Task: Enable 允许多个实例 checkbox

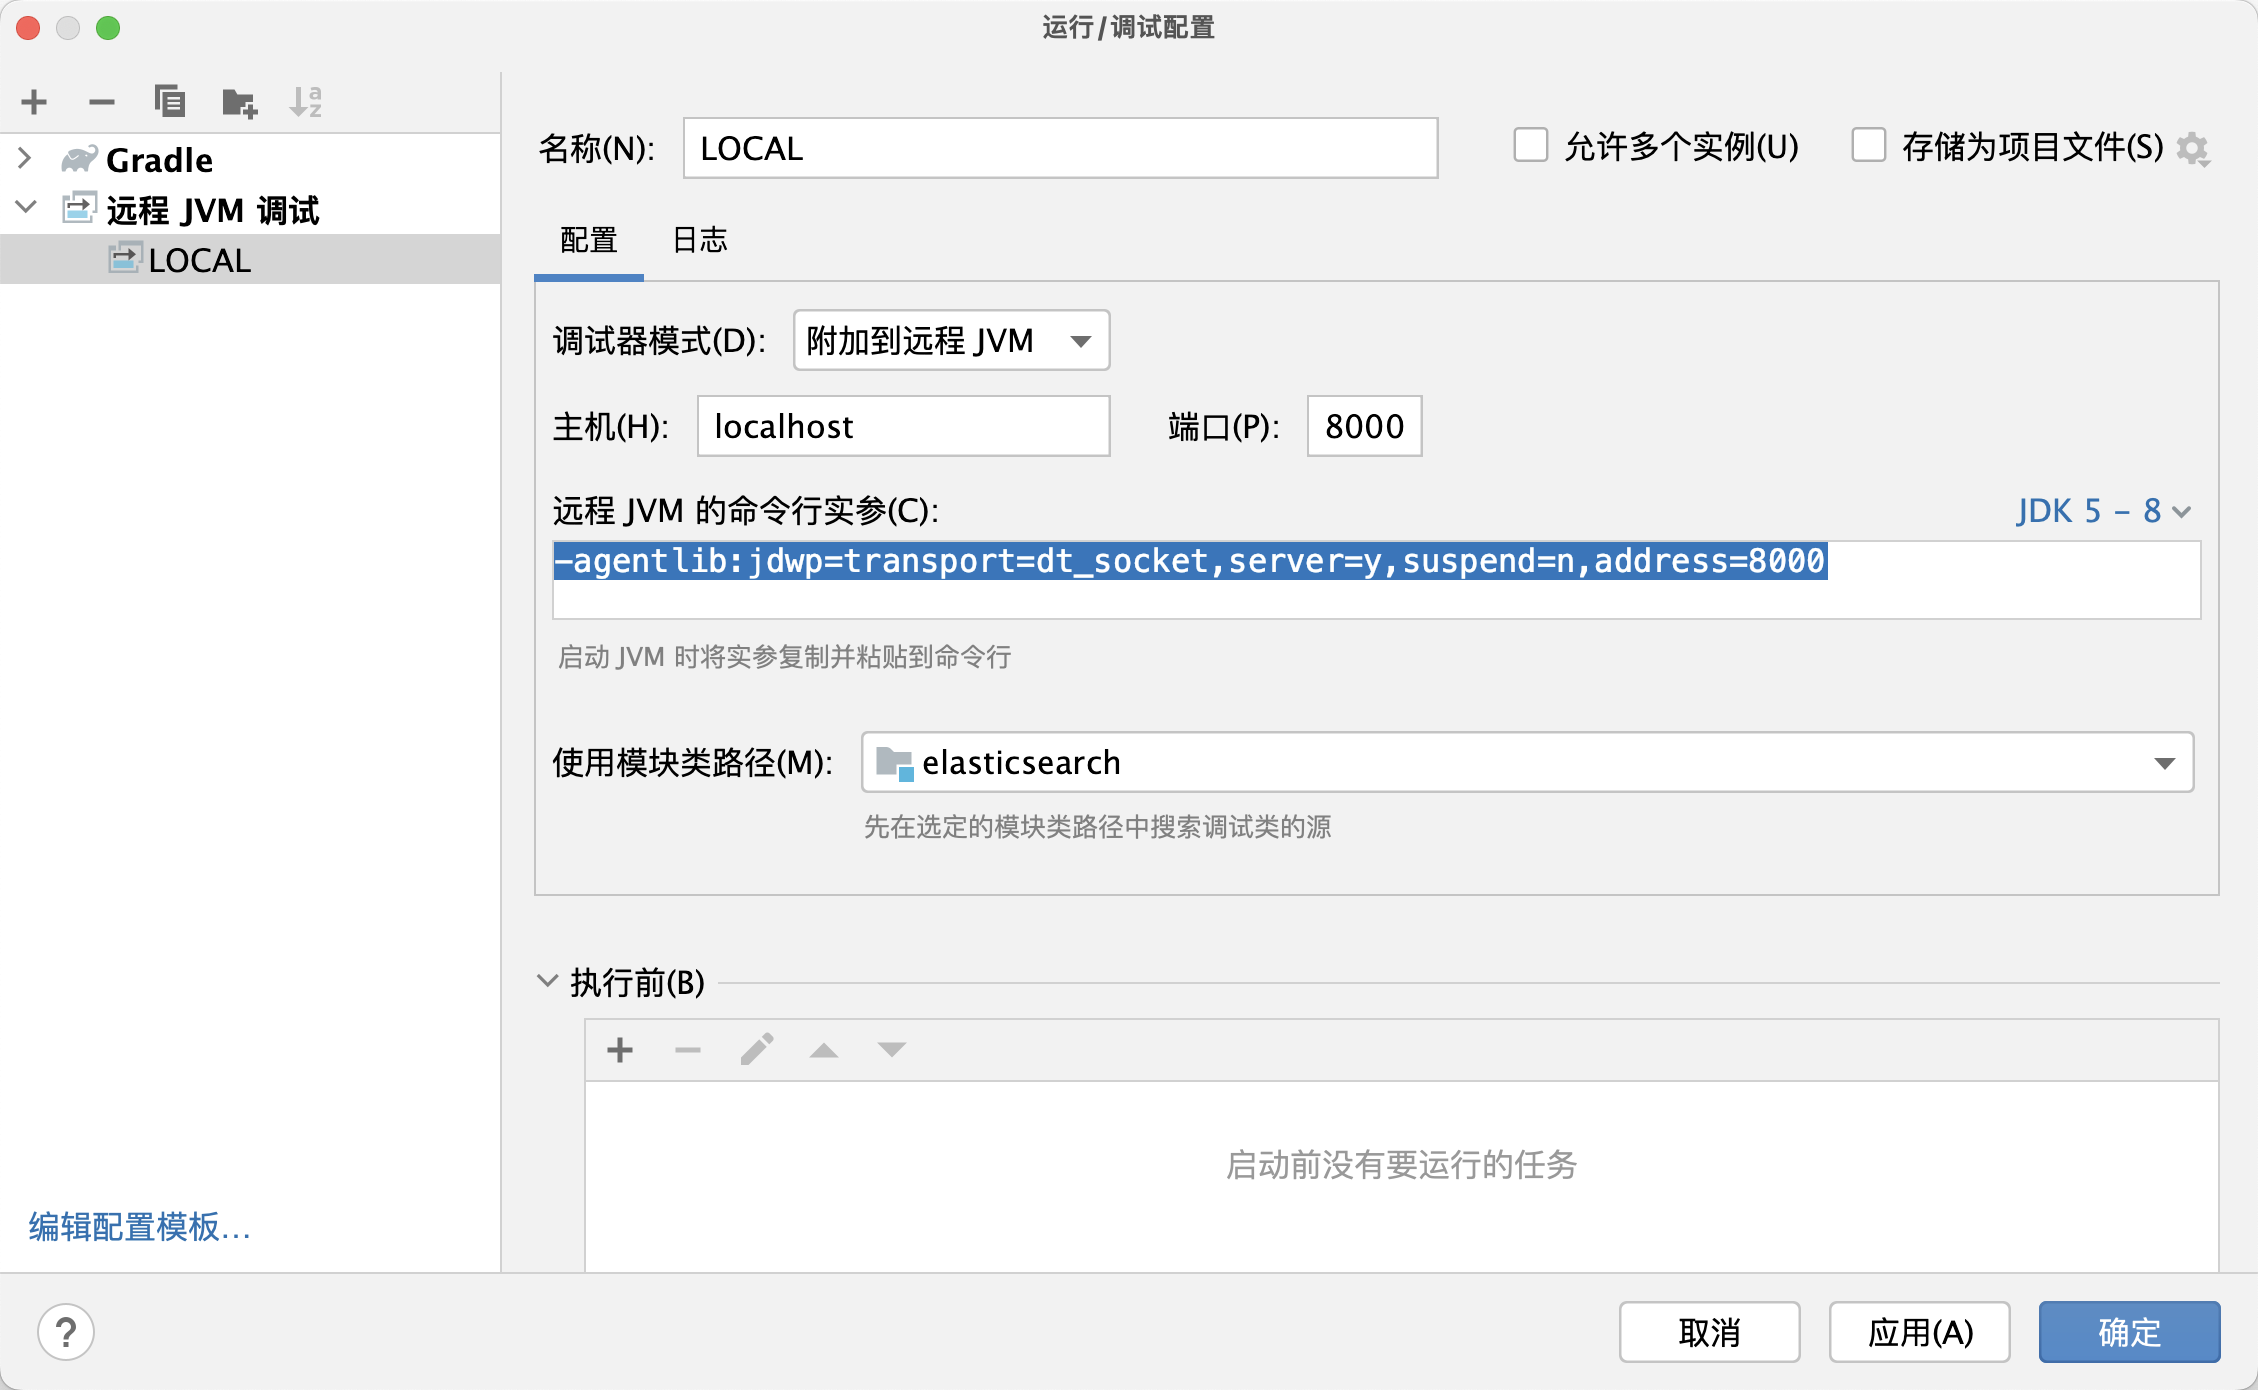Action: (x=1529, y=146)
